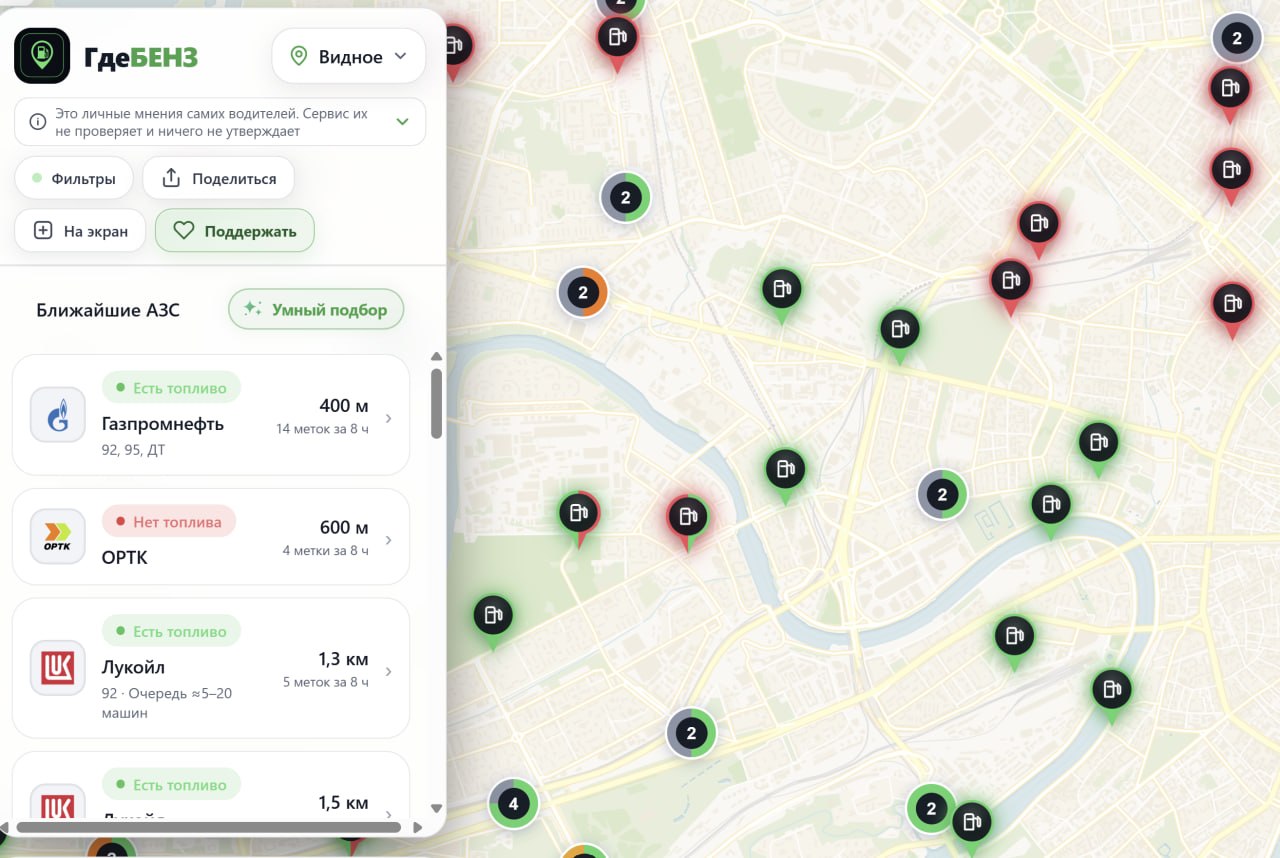Select the Газпромнефть station name
Viewport: 1280px width, 858px height.
pyautogui.click(x=163, y=424)
